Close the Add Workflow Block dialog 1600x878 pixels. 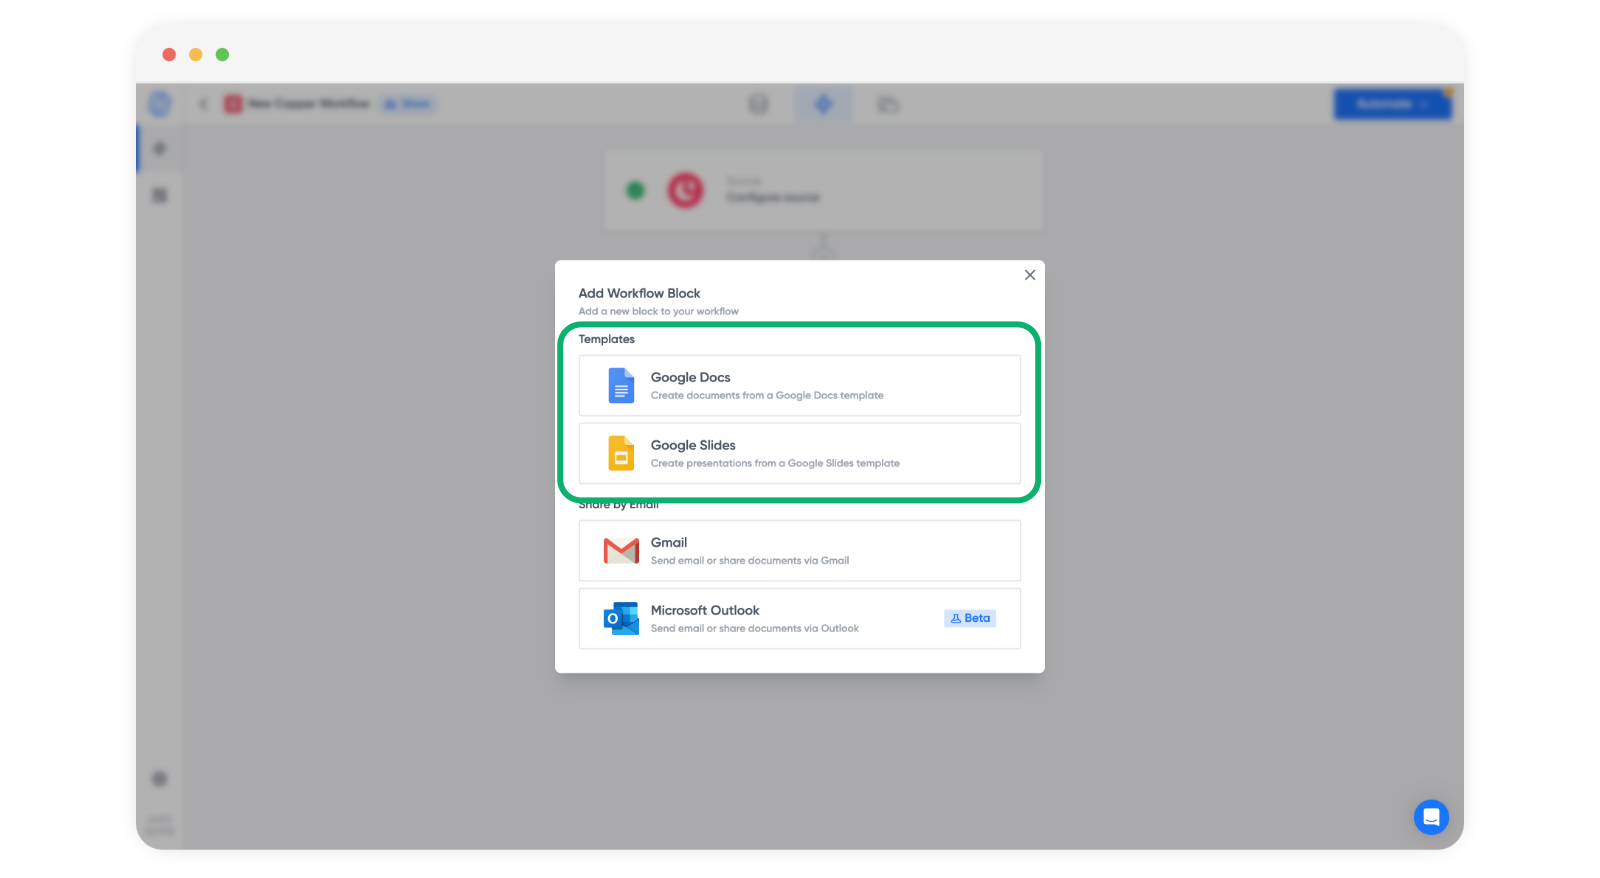point(1030,275)
